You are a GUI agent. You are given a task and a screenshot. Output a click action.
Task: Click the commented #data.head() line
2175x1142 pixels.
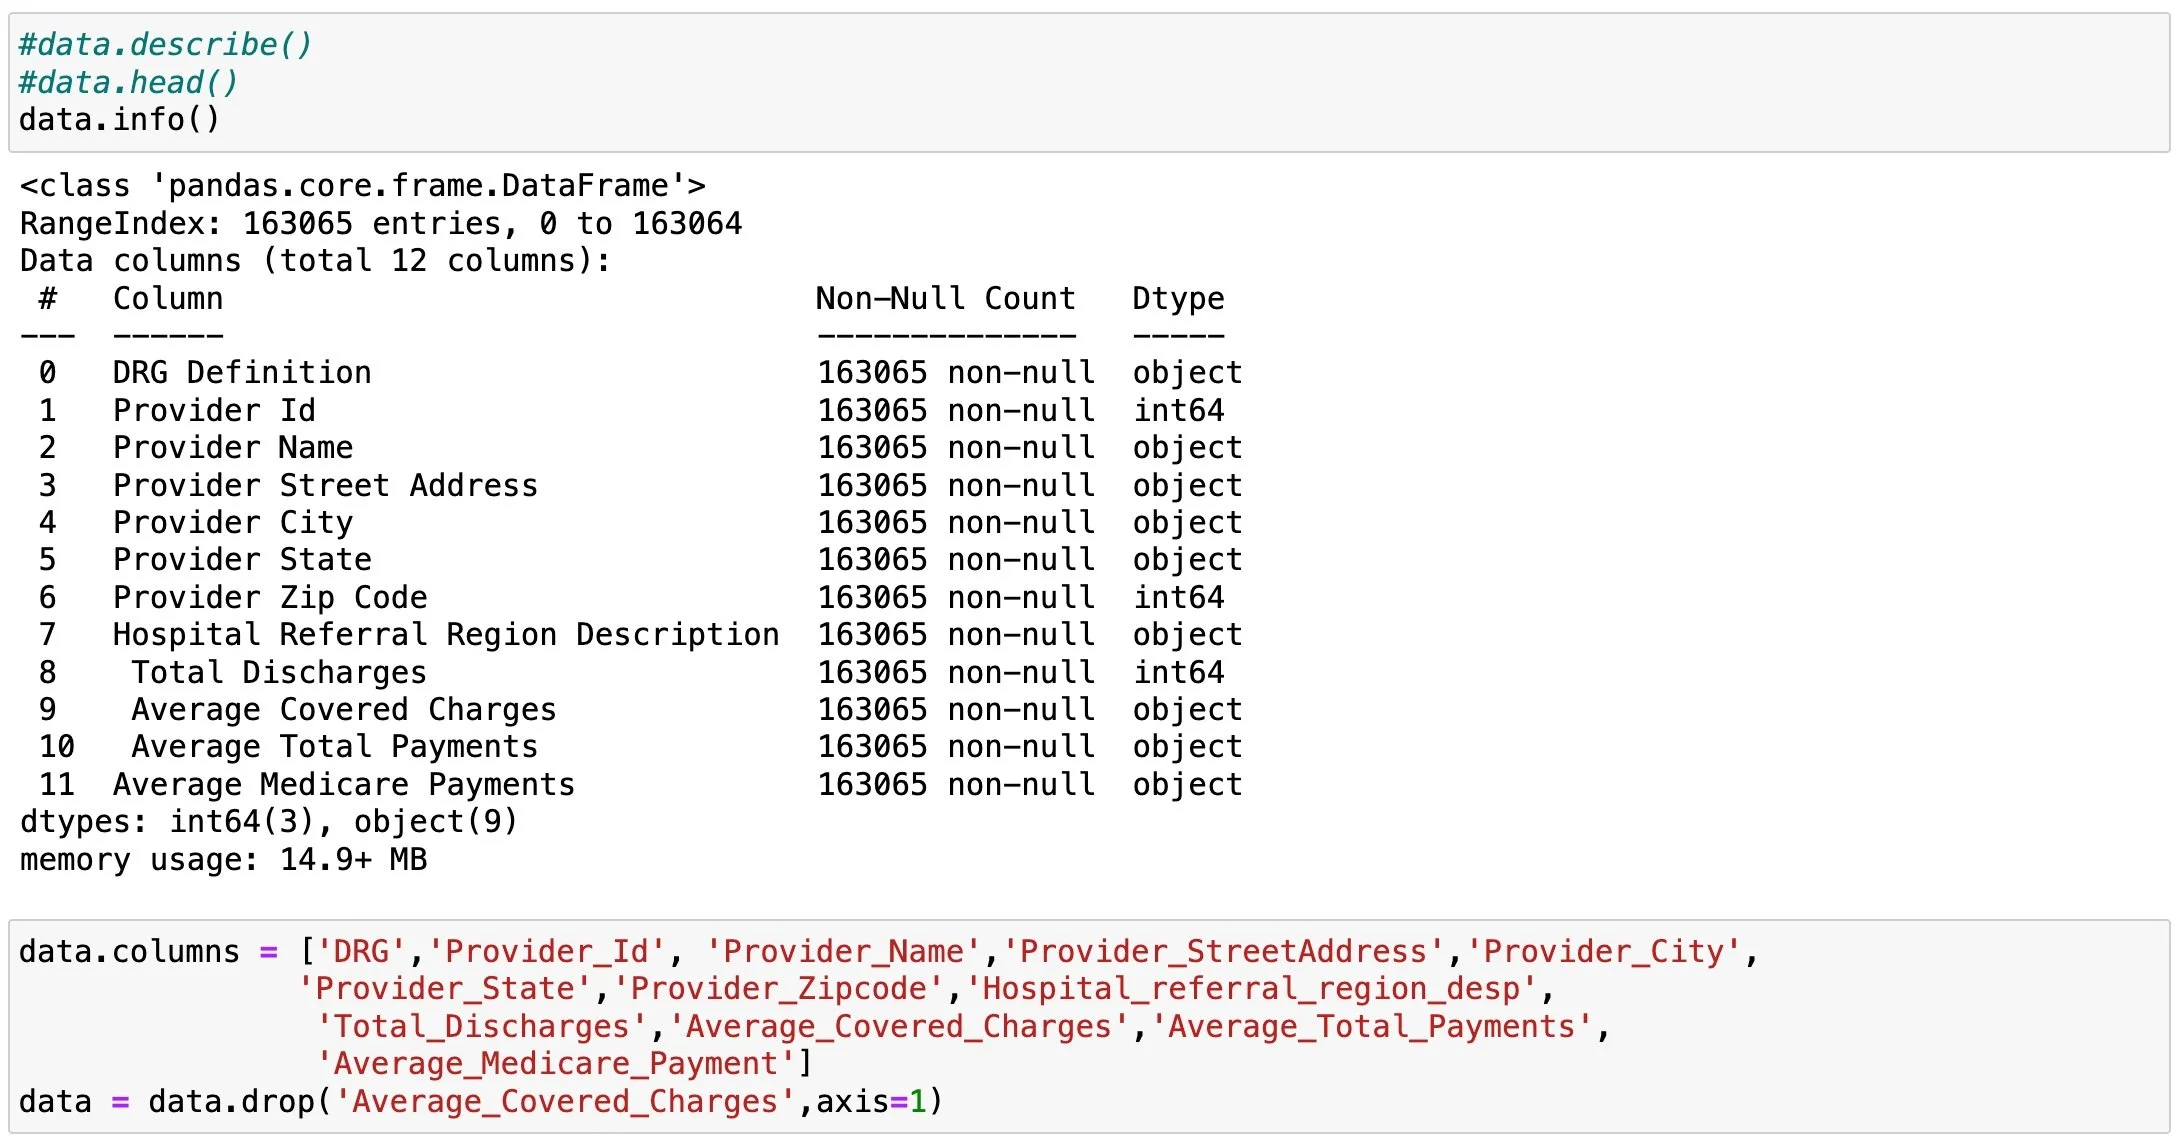128,82
